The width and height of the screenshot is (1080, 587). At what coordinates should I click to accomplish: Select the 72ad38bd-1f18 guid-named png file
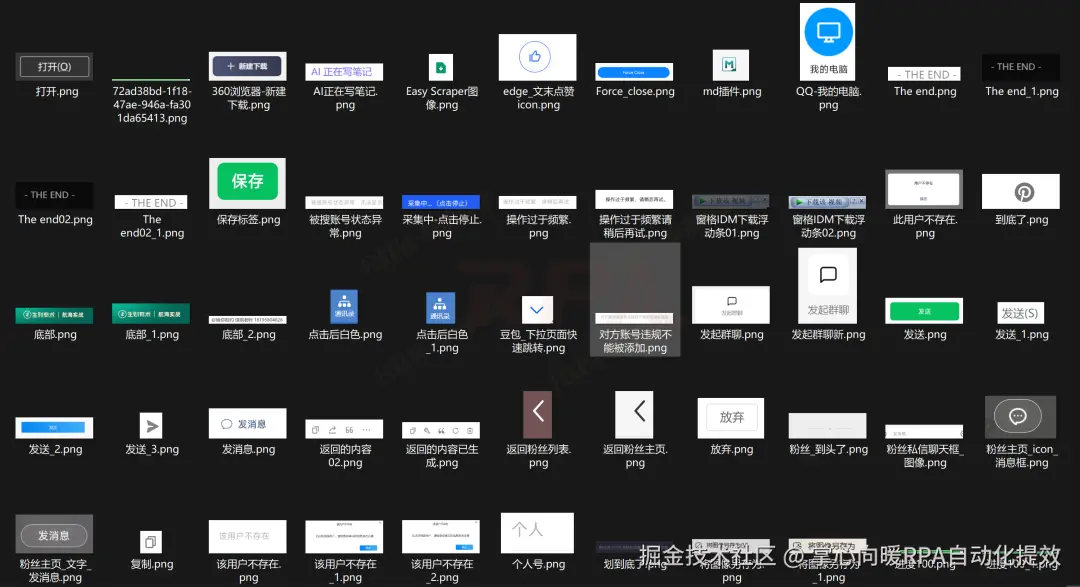point(151,79)
